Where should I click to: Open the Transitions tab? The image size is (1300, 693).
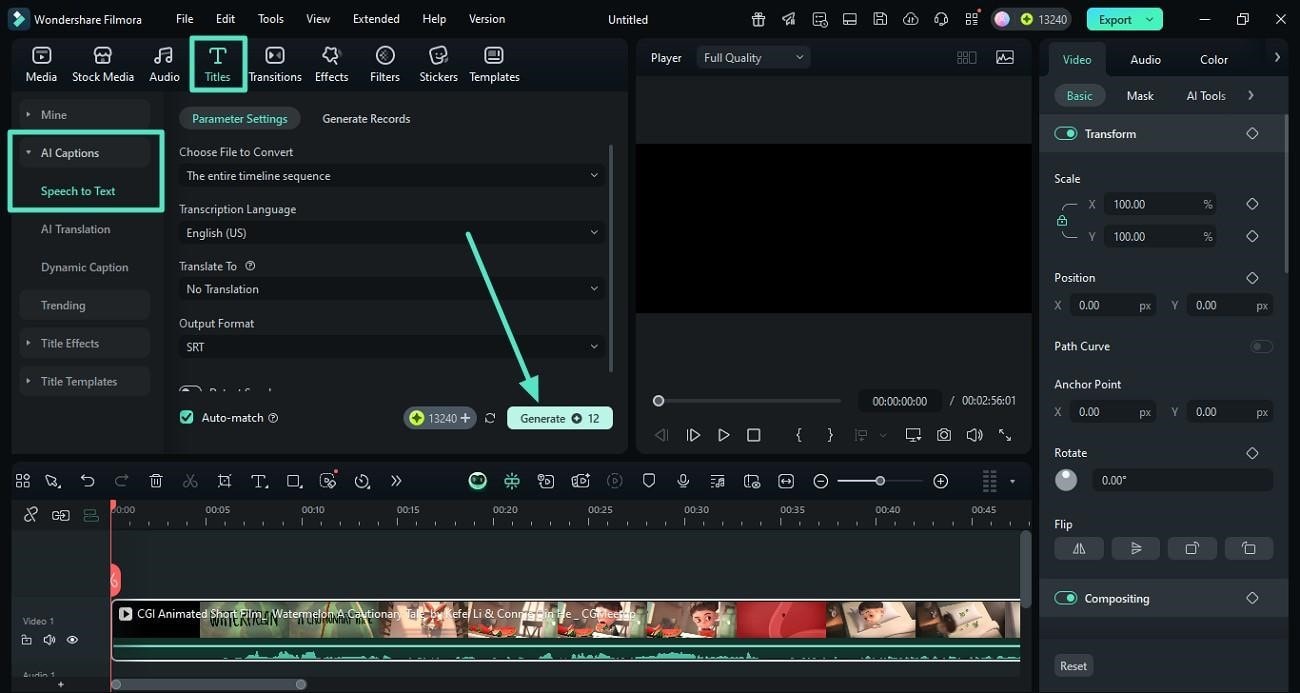click(275, 64)
